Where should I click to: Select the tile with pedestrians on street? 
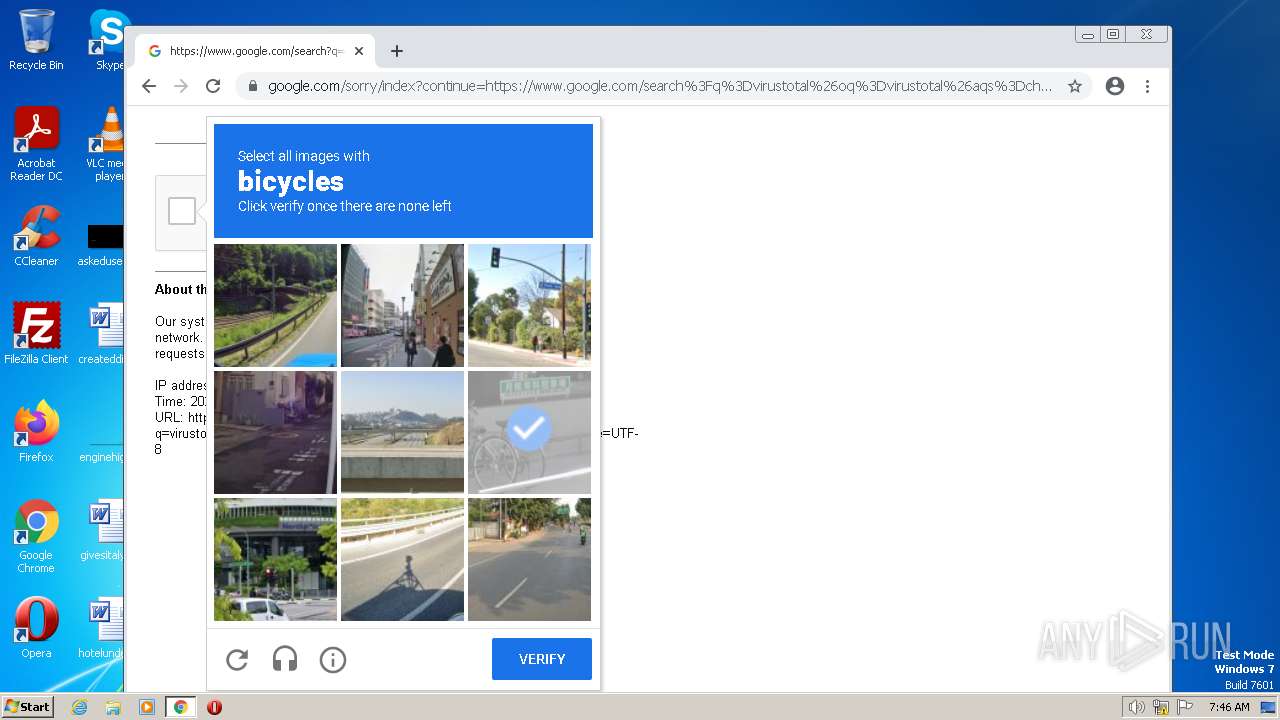tap(402, 305)
